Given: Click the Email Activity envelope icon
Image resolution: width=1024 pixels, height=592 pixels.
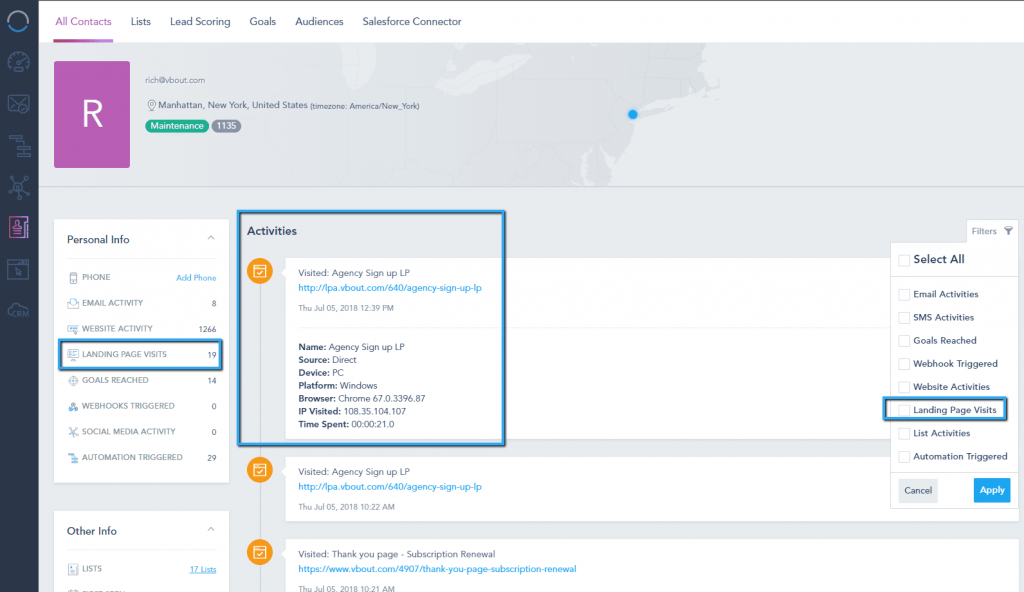Looking at the screenshot, I should tap(73, 303).
